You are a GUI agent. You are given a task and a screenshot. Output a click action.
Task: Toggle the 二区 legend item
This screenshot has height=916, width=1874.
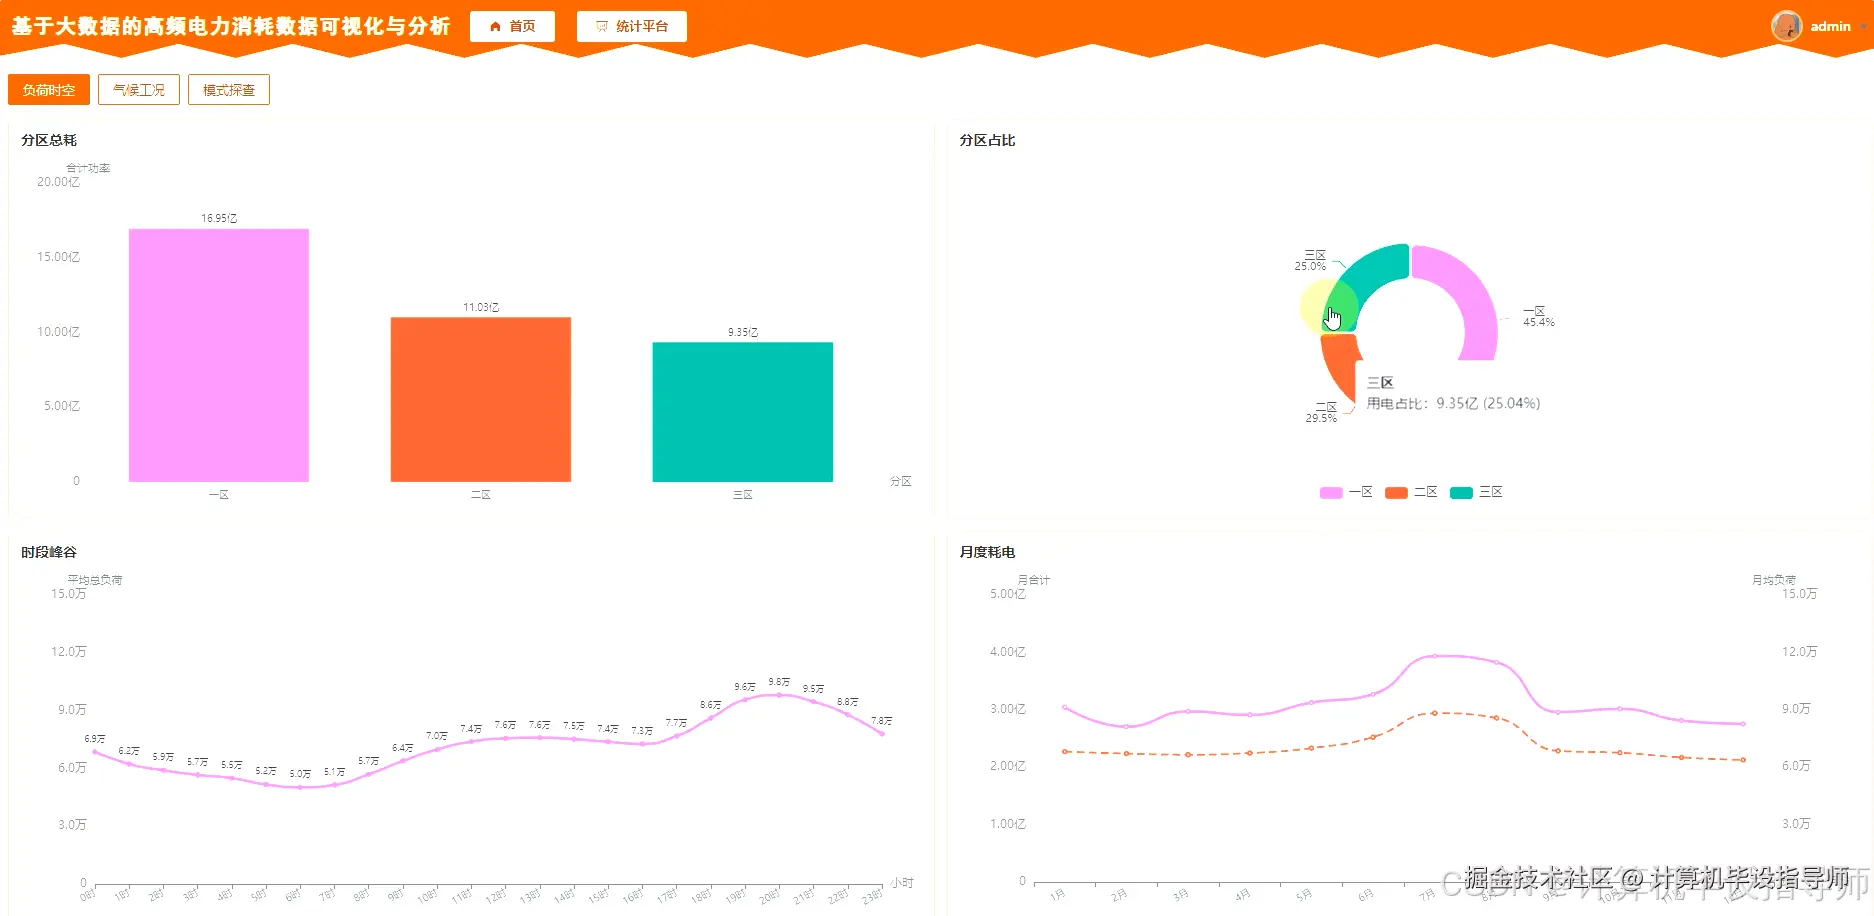click(x=1411, y=492)
